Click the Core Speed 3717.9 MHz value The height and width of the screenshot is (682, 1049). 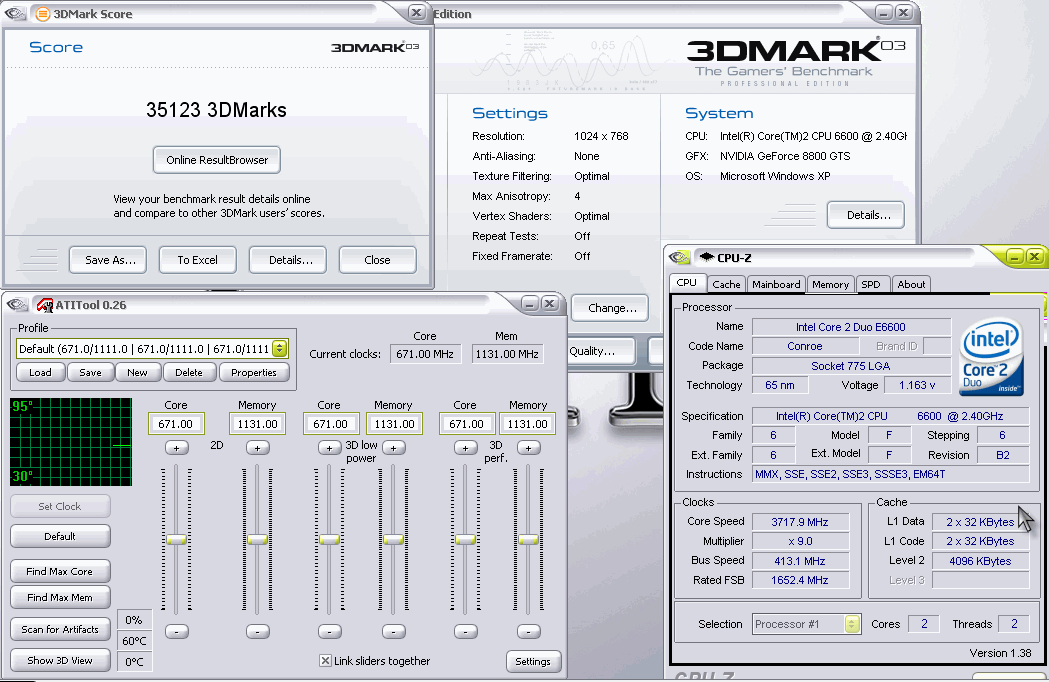tap(800, 522)
